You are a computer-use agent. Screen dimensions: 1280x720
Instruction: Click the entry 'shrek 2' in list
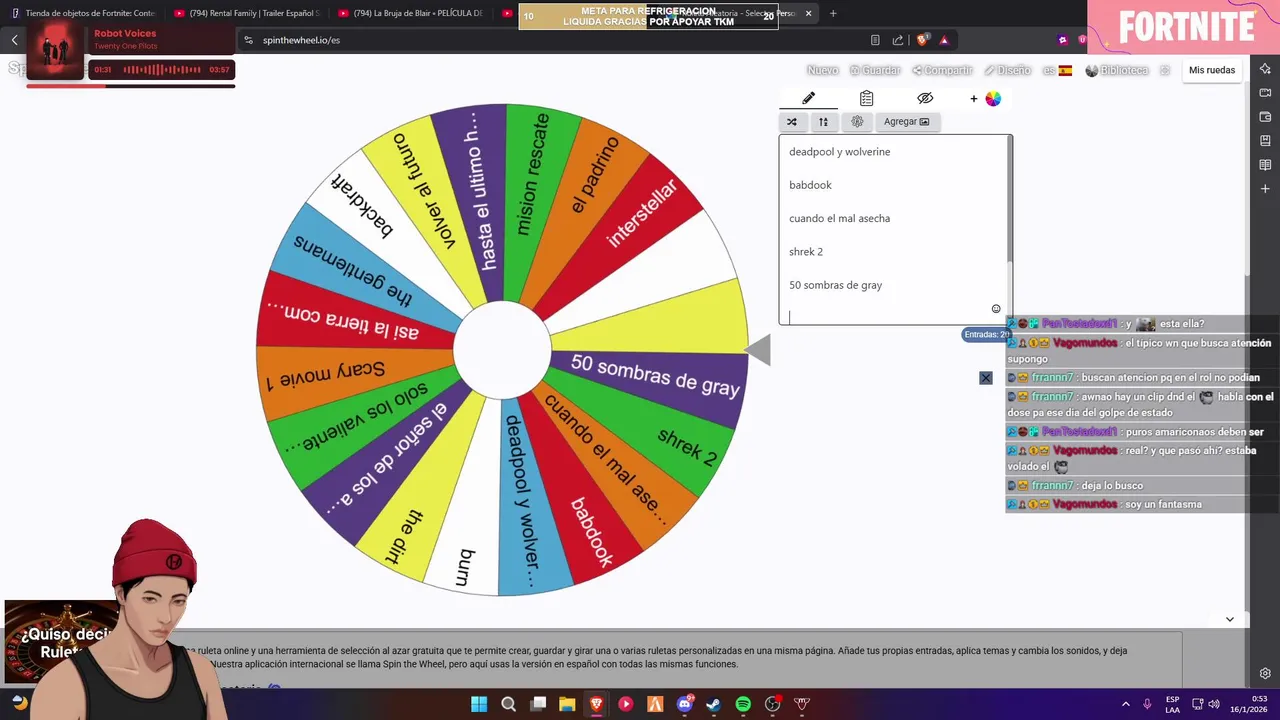pos(806,252)
